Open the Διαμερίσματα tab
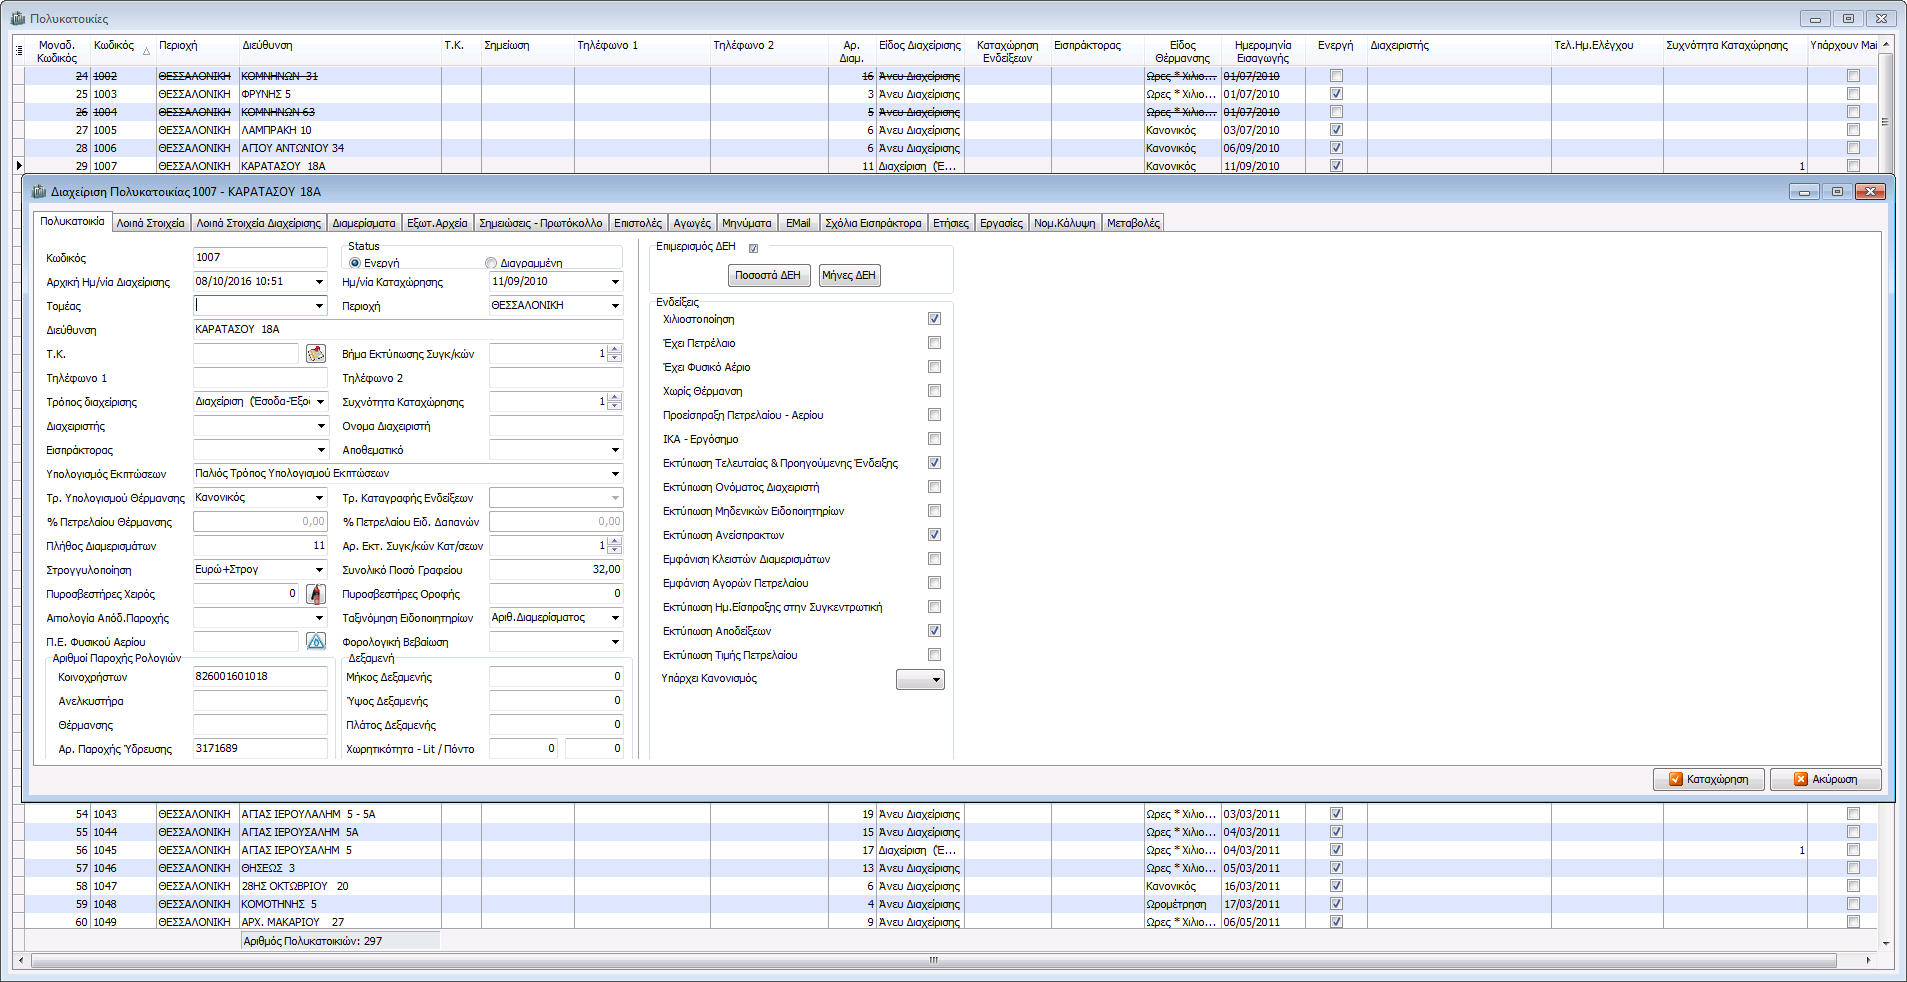Viewport: 1907px width, 982px height. pos(364,223)
